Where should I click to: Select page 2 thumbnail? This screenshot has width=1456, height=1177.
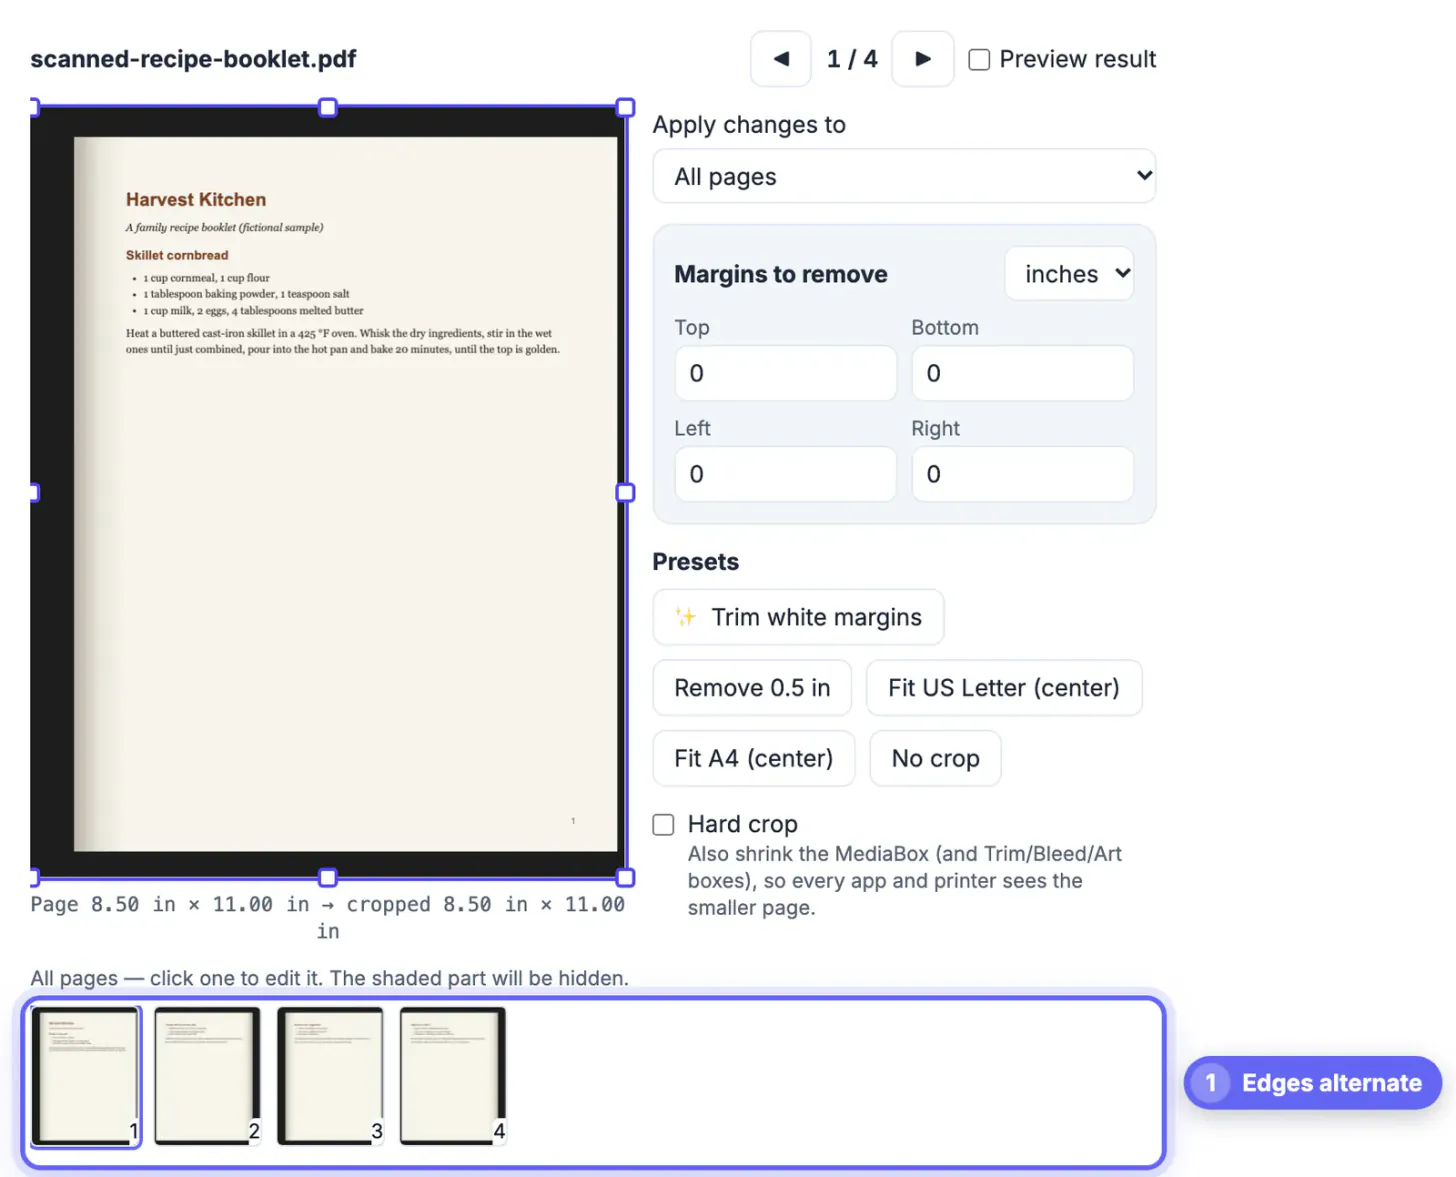[x=208, y=1076]
